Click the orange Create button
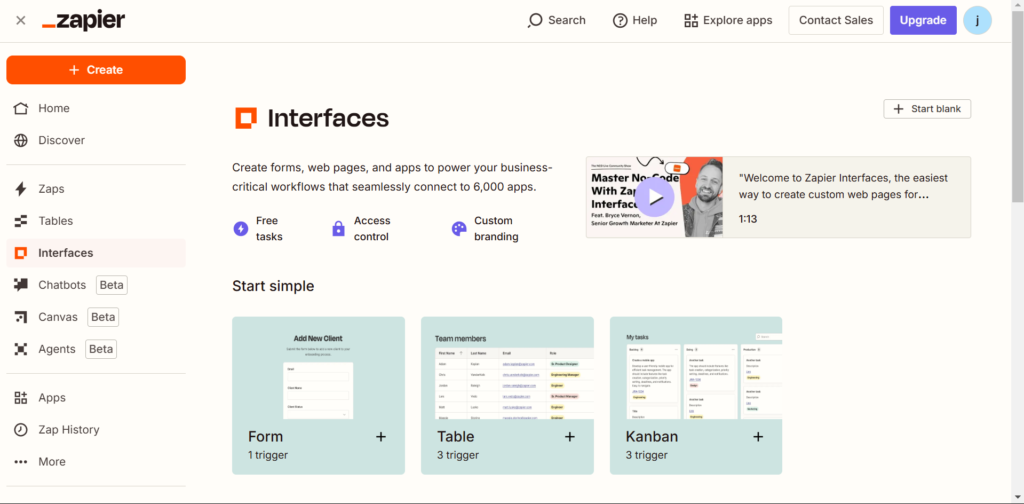 [96, 70]
